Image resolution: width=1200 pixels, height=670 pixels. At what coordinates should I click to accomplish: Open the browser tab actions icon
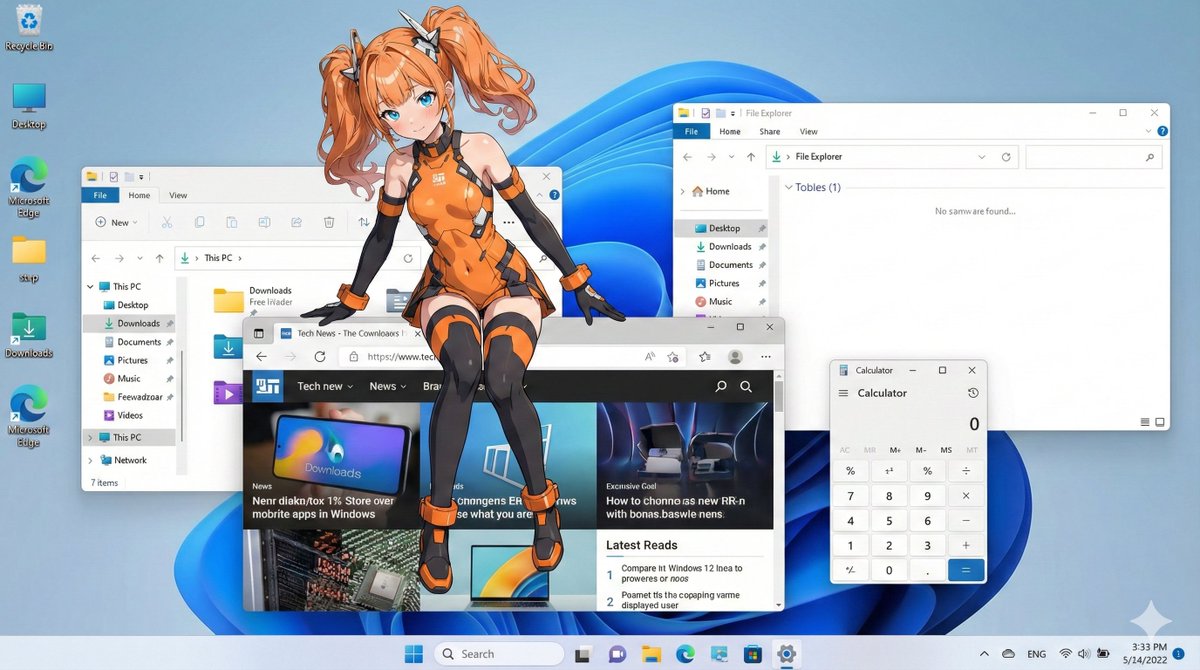coord(259,333)
